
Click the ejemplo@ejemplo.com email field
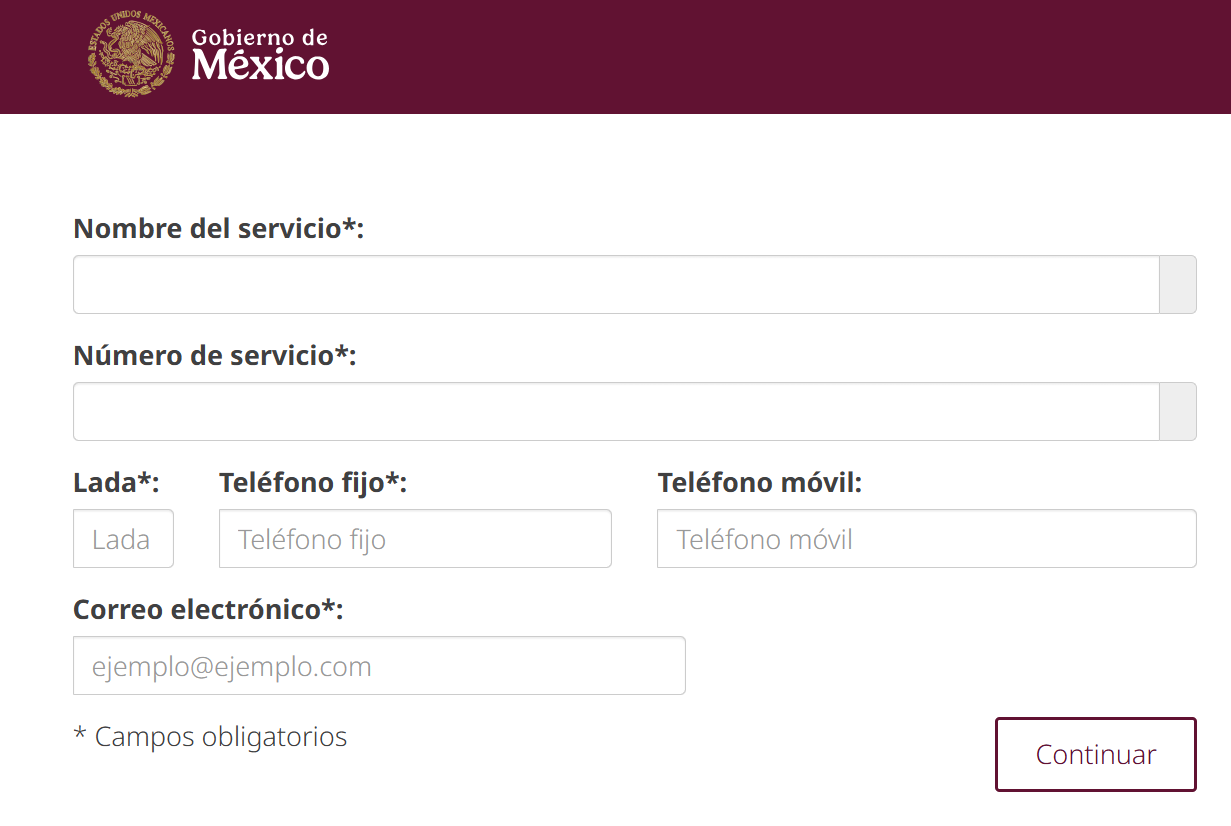pos(379,666)
